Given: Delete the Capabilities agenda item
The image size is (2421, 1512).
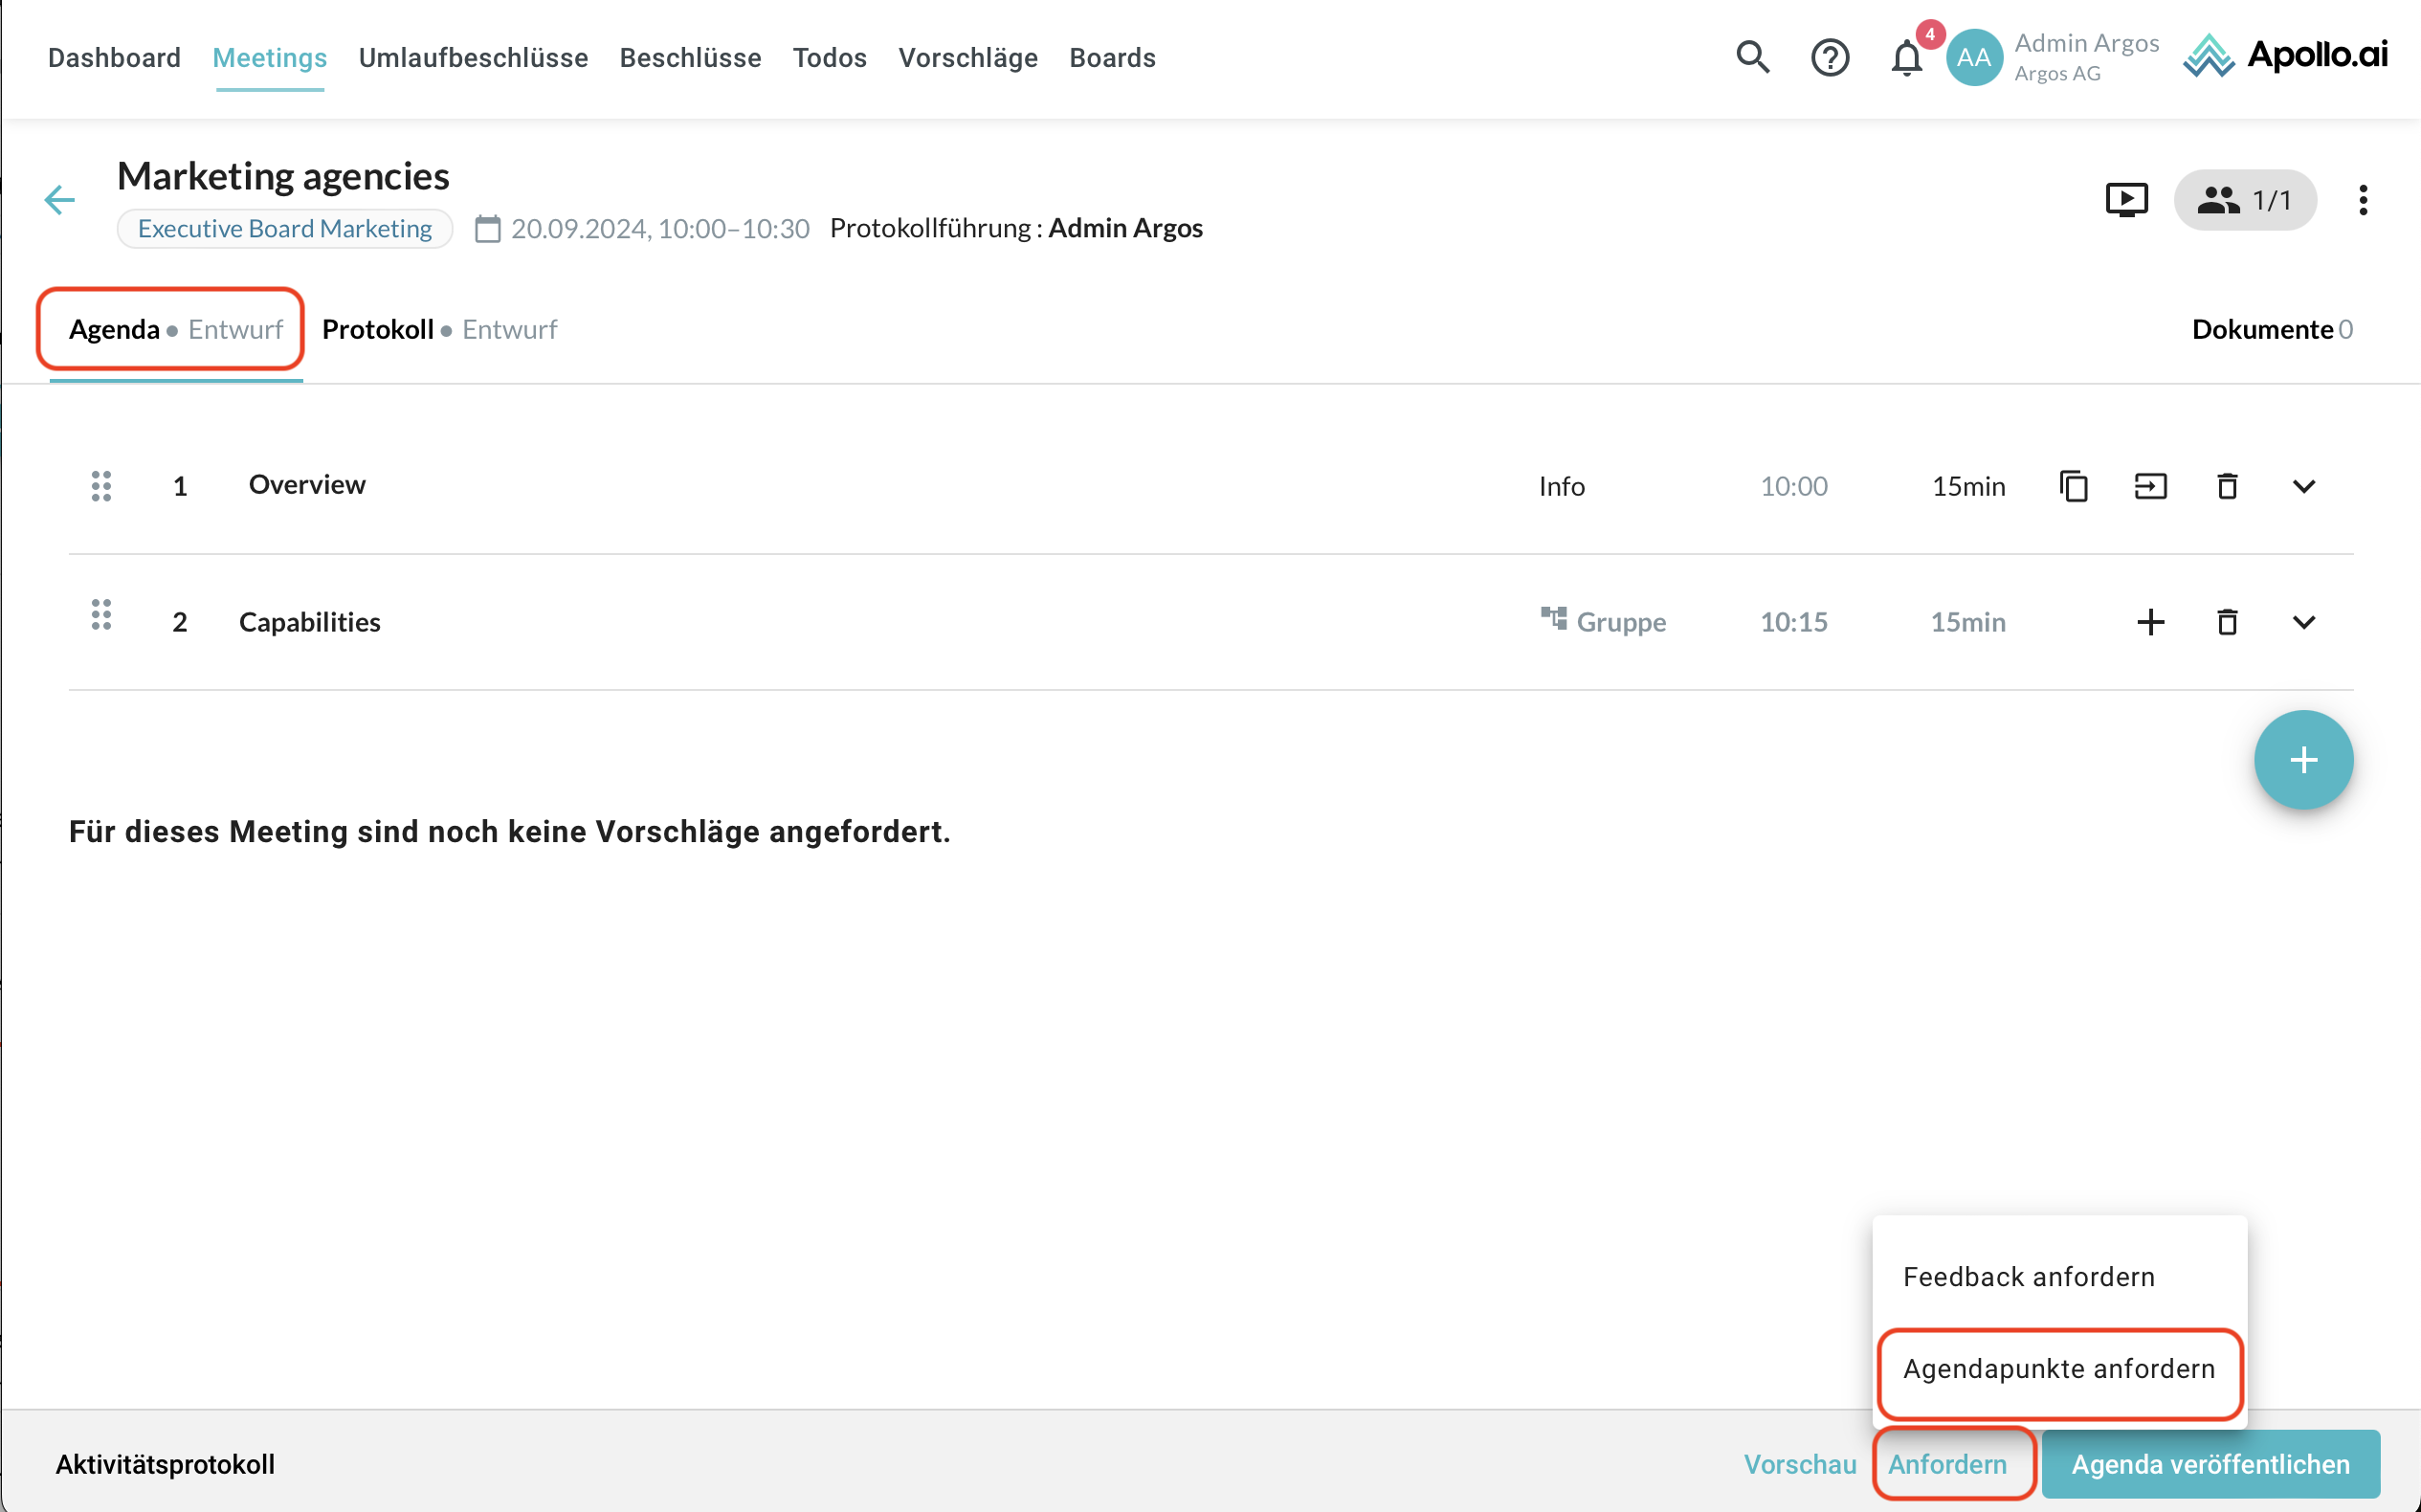Looking at the screenshot, I should 2227,622.
